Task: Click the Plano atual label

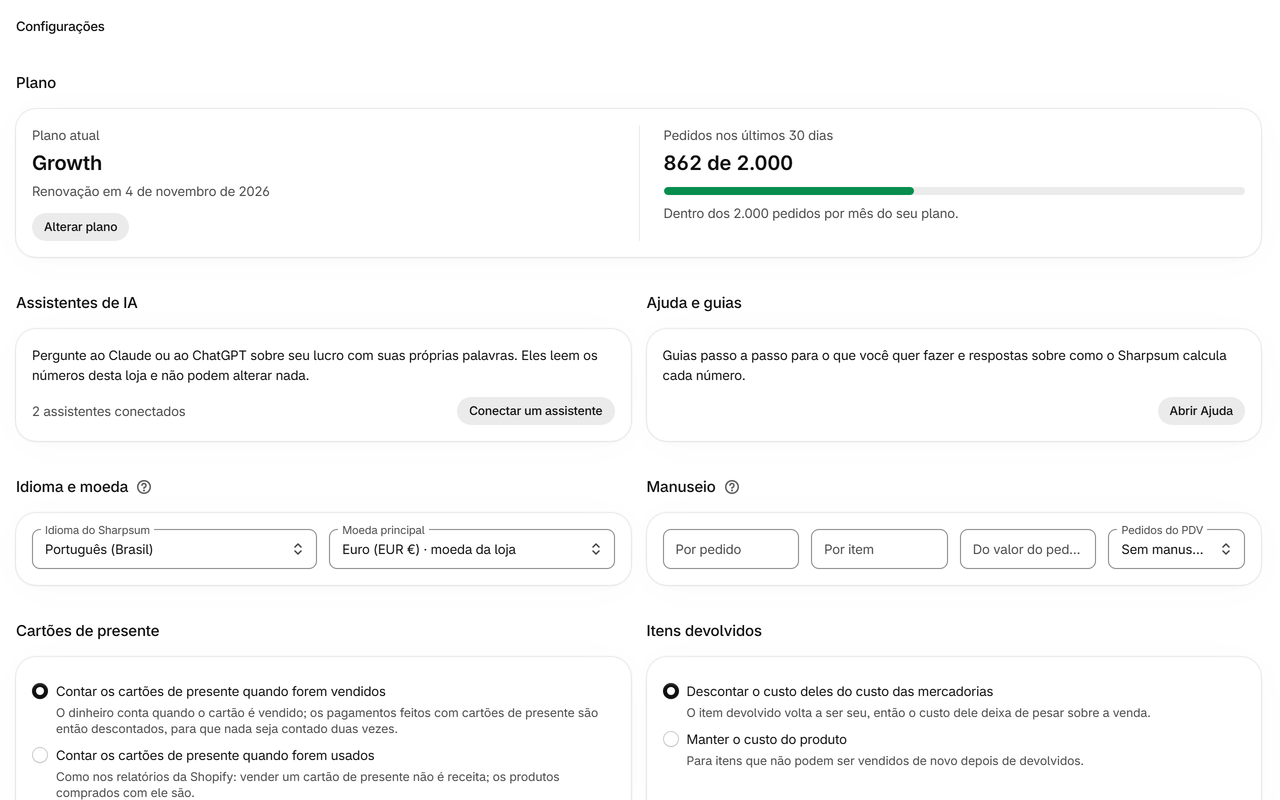Action: 66,135
